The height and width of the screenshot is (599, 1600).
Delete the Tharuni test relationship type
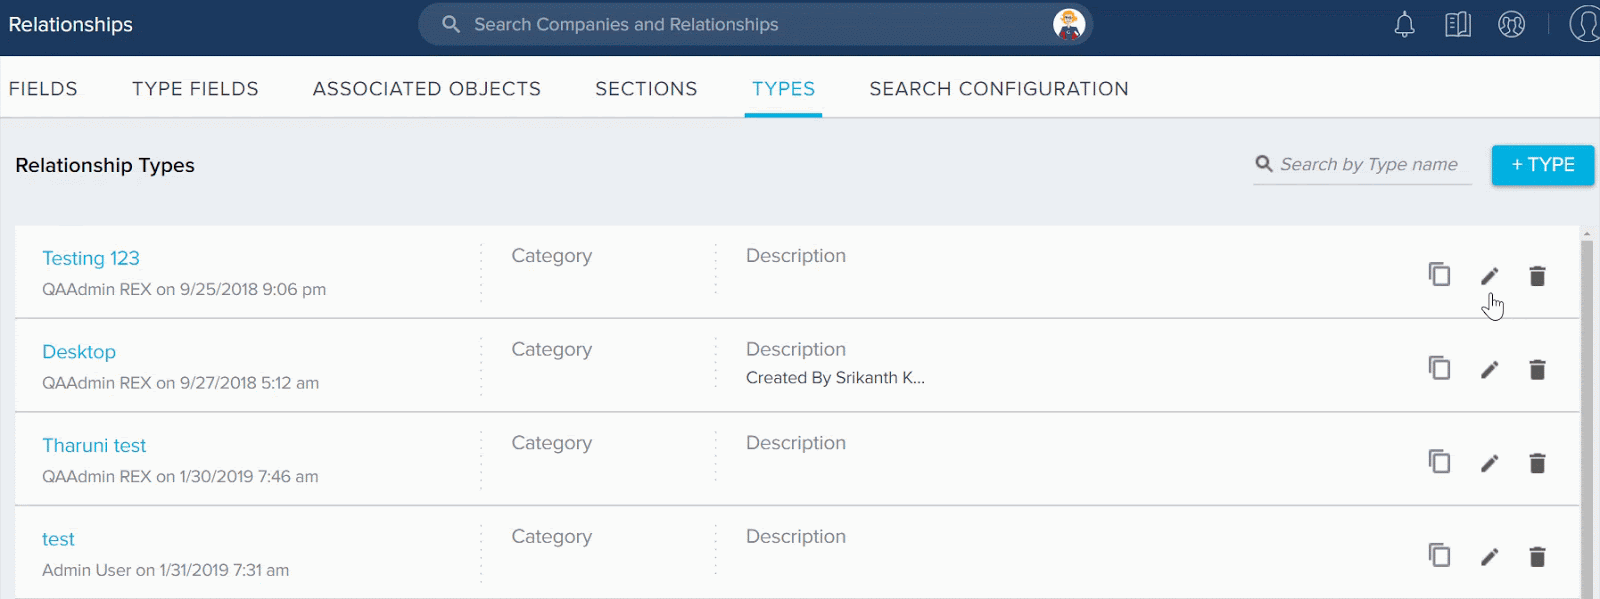(1538, 463)
